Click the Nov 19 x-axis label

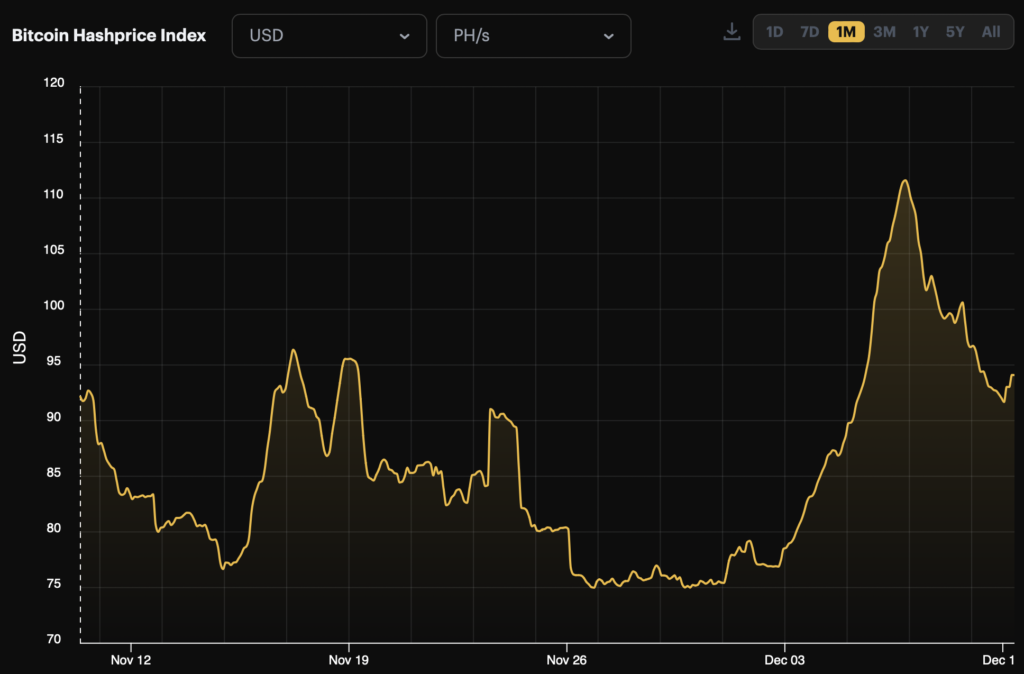coord(348,660)
